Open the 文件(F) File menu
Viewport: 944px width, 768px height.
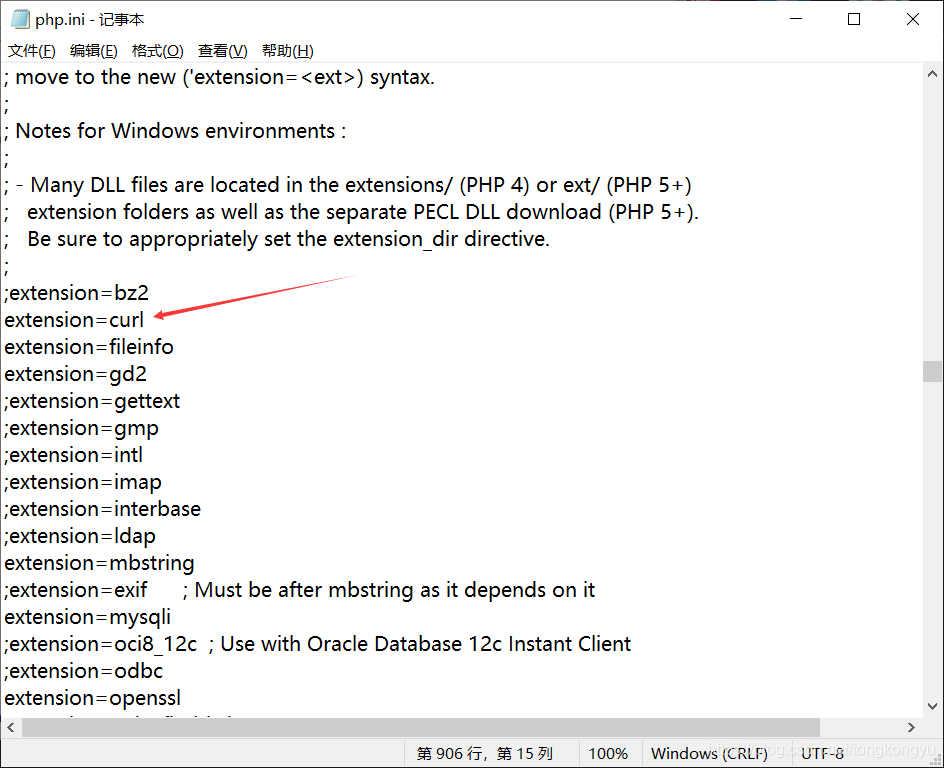point(31,51)
